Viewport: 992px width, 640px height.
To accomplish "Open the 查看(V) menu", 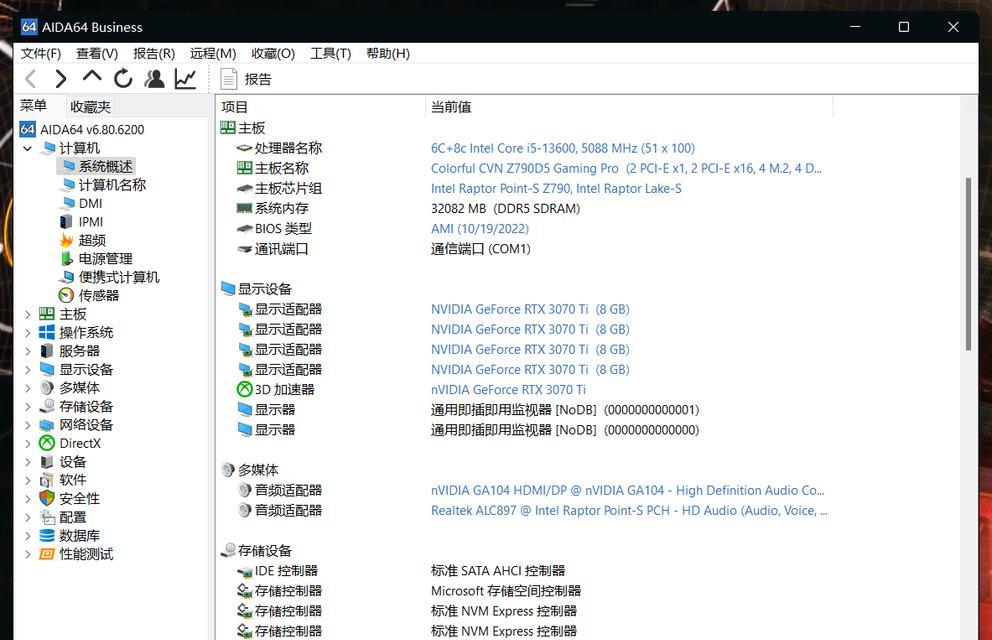I will pyautogui.click(x=97, y=54).
